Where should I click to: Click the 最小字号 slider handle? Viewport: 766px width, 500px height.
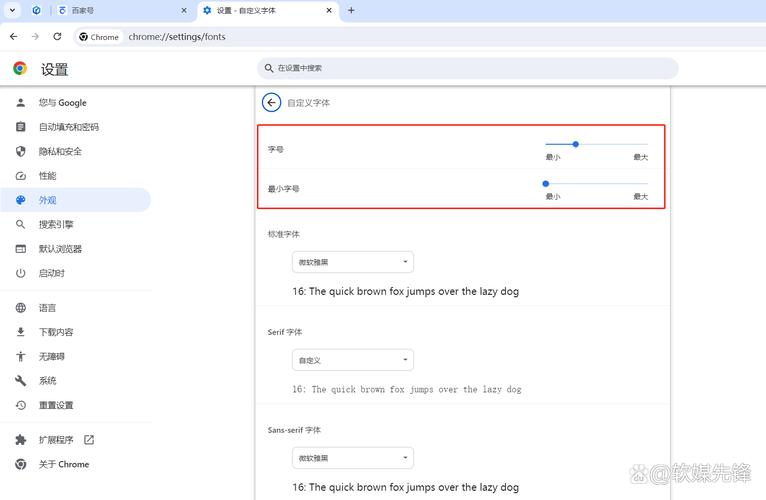(545, 184)
